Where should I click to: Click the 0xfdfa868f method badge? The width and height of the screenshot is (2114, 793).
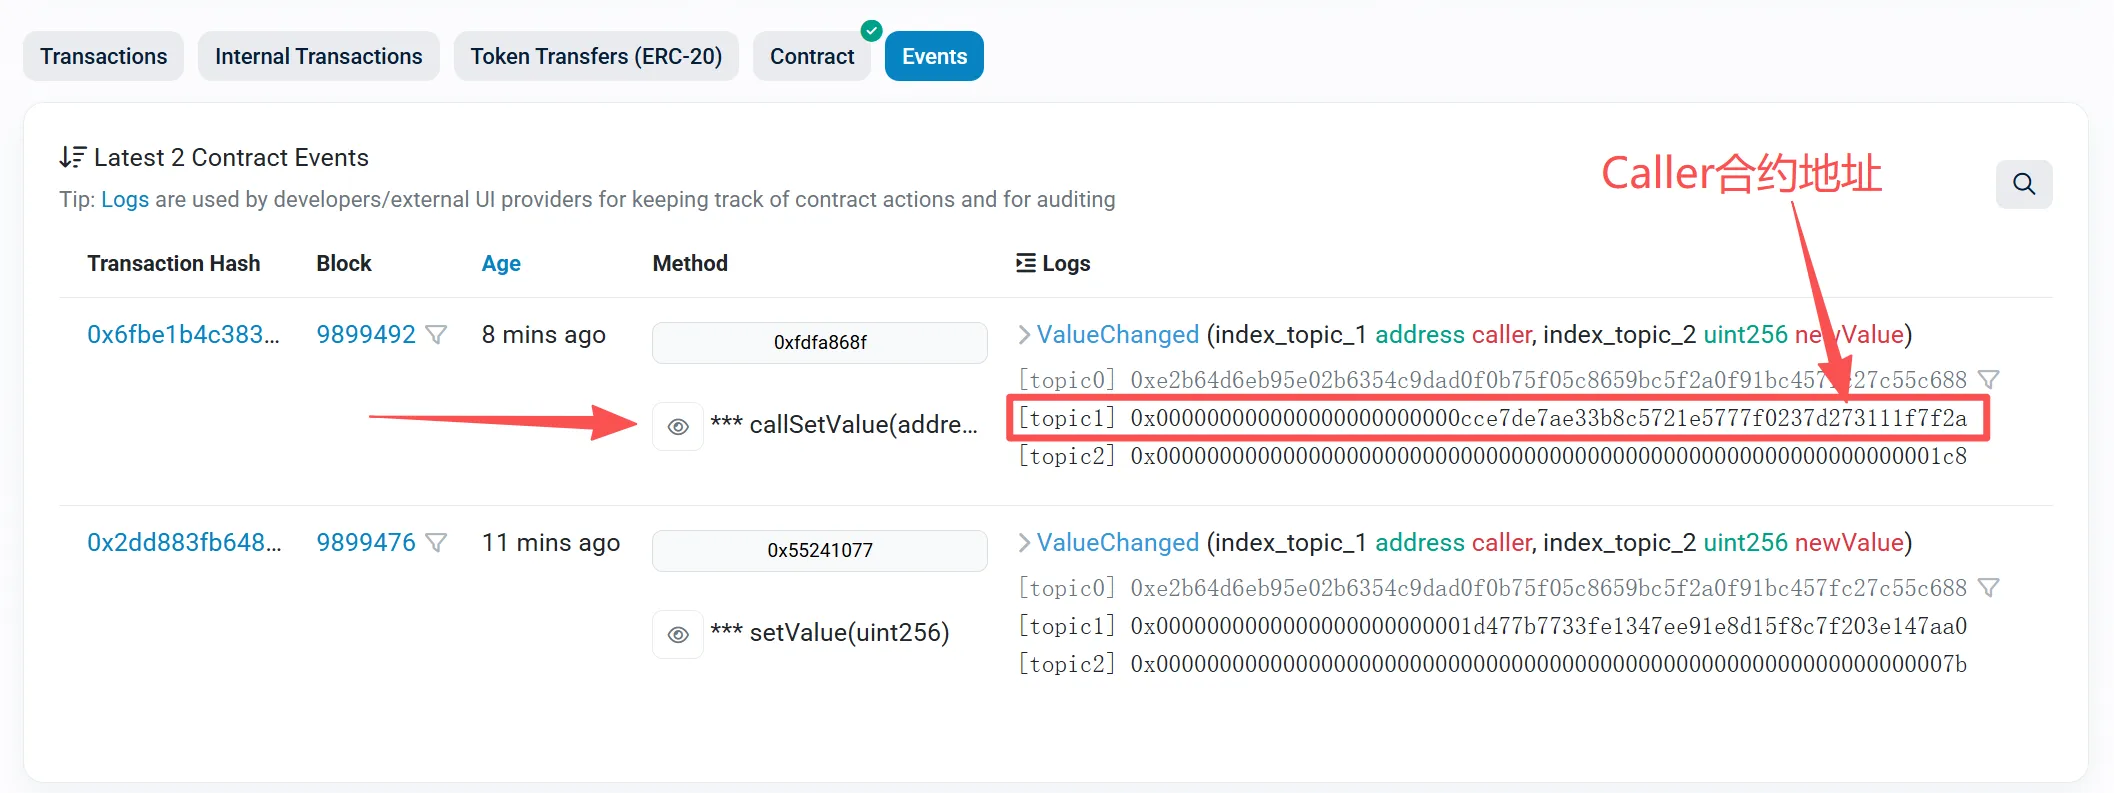pyautogui.click(x=819, y=343)
